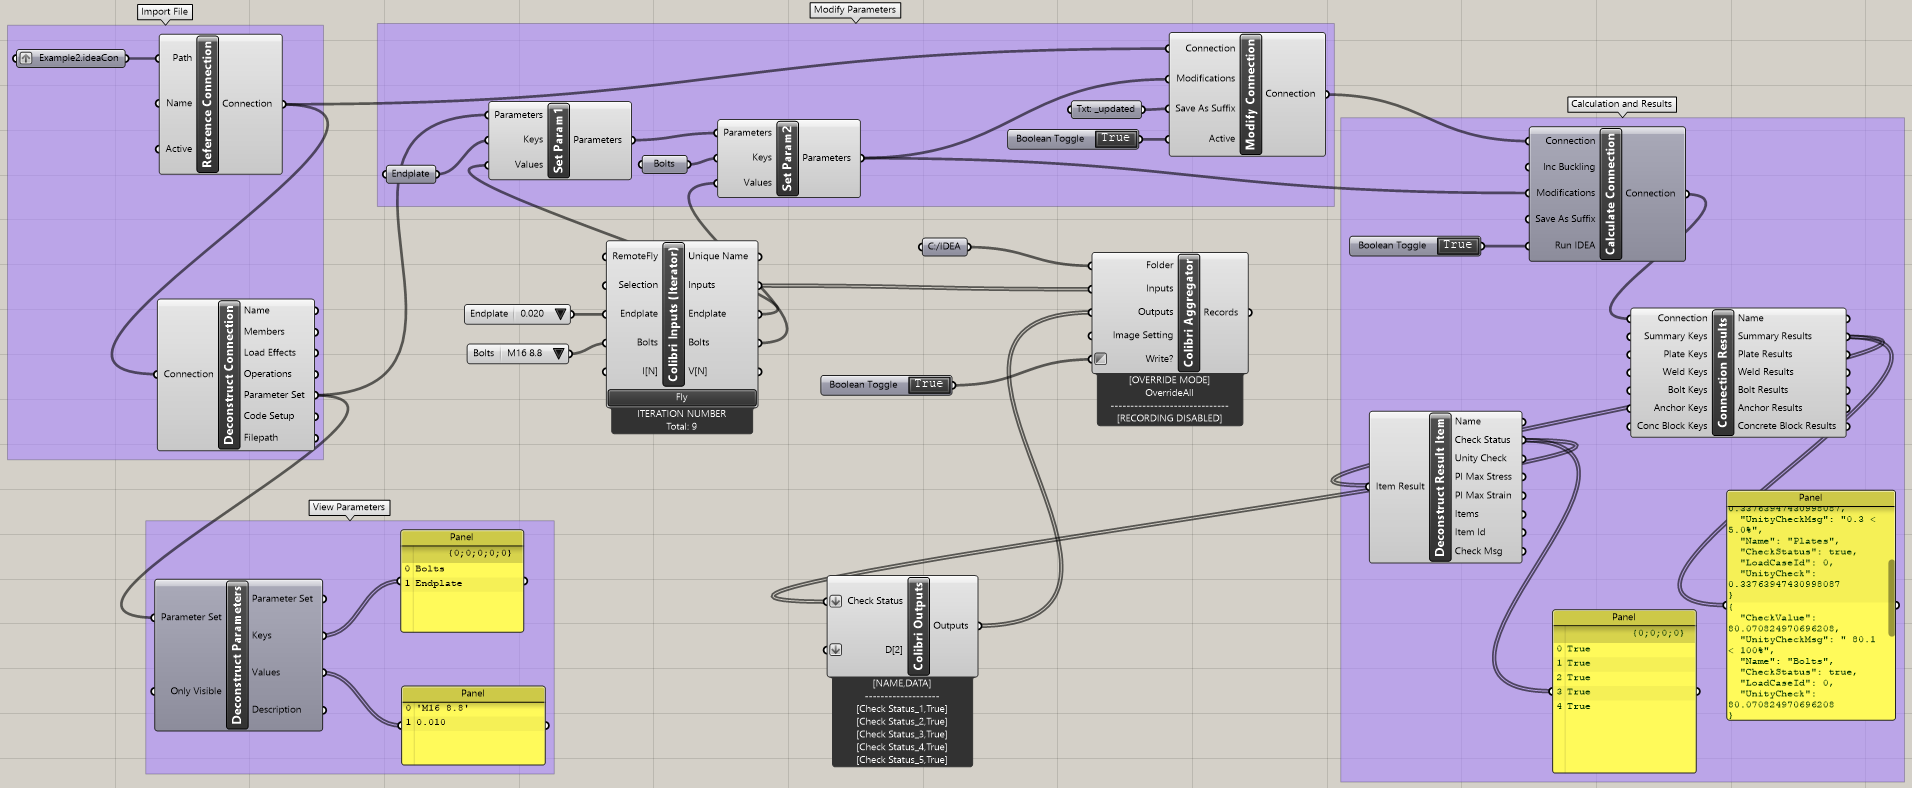Select the Modify Parameters group label
1912x788 pixels.
[x=854, y=10]
